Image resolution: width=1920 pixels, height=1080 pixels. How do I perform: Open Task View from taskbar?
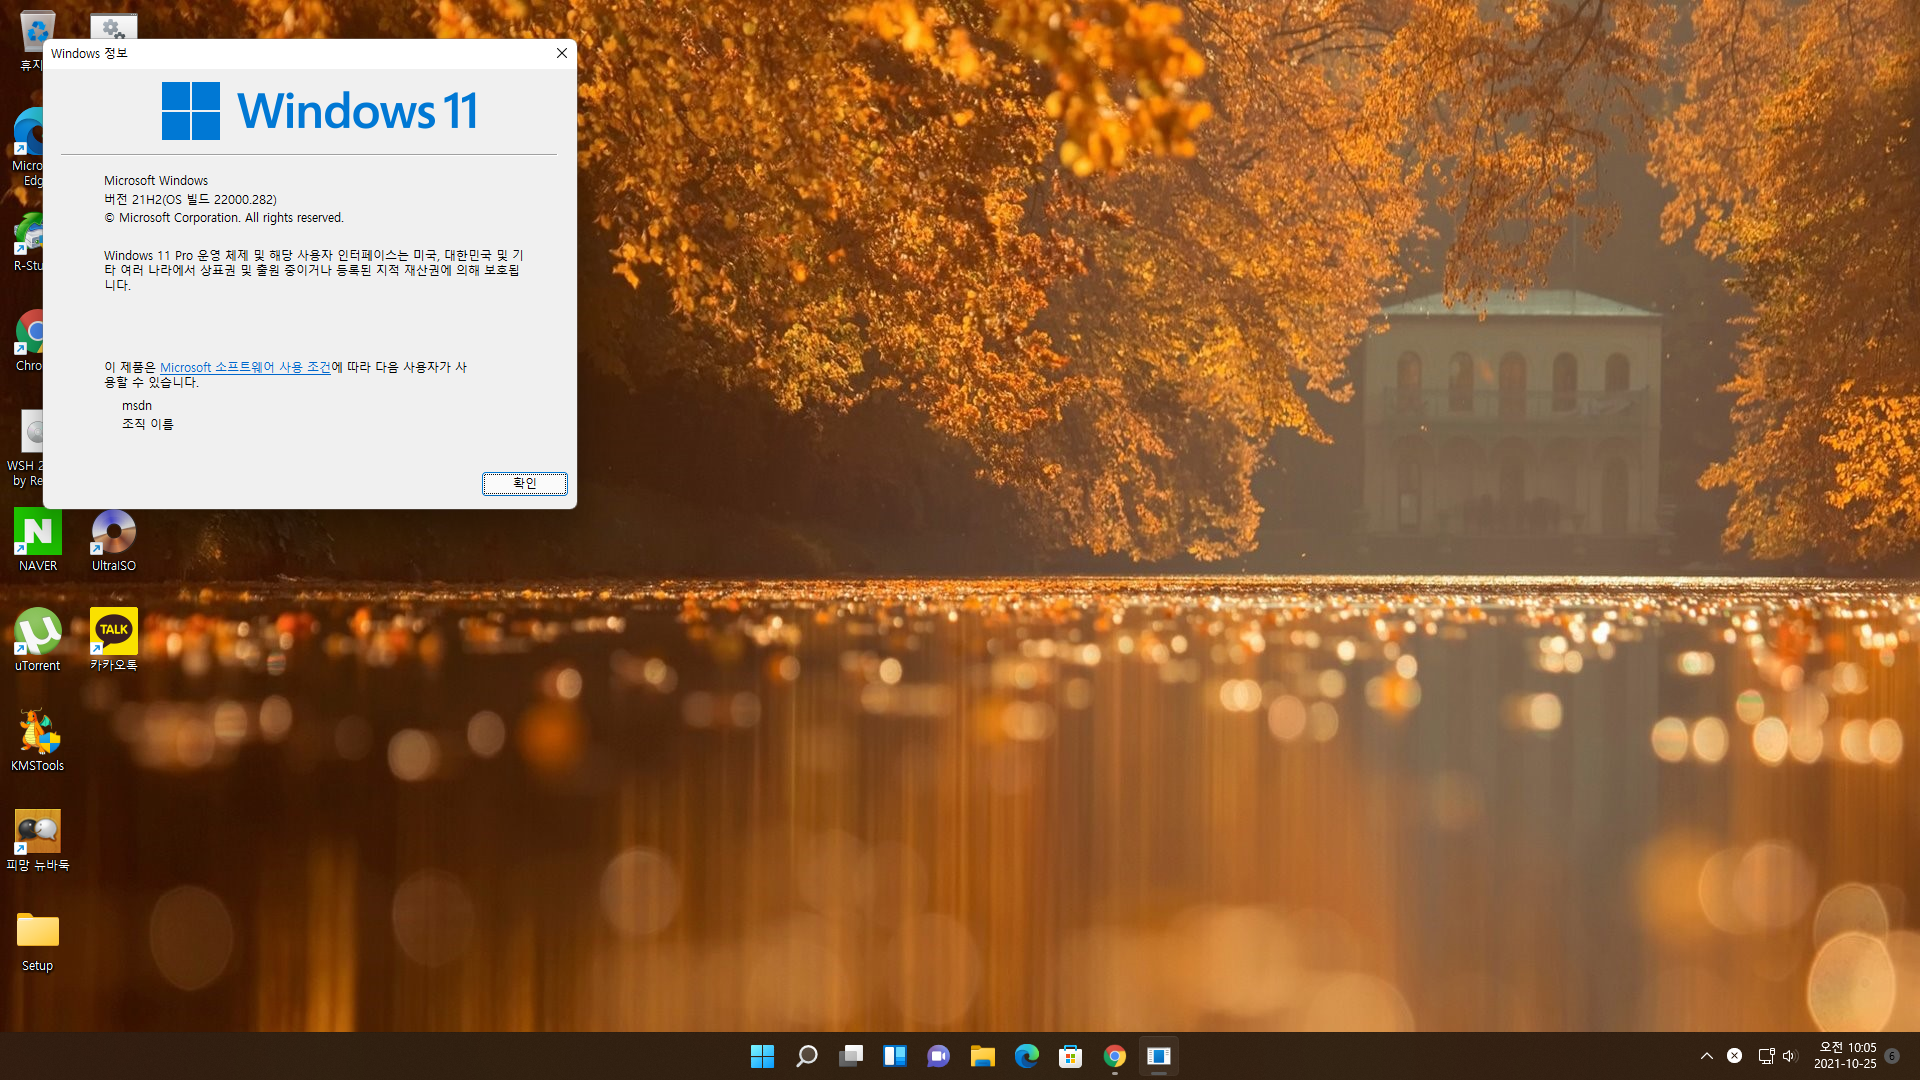850,1056
